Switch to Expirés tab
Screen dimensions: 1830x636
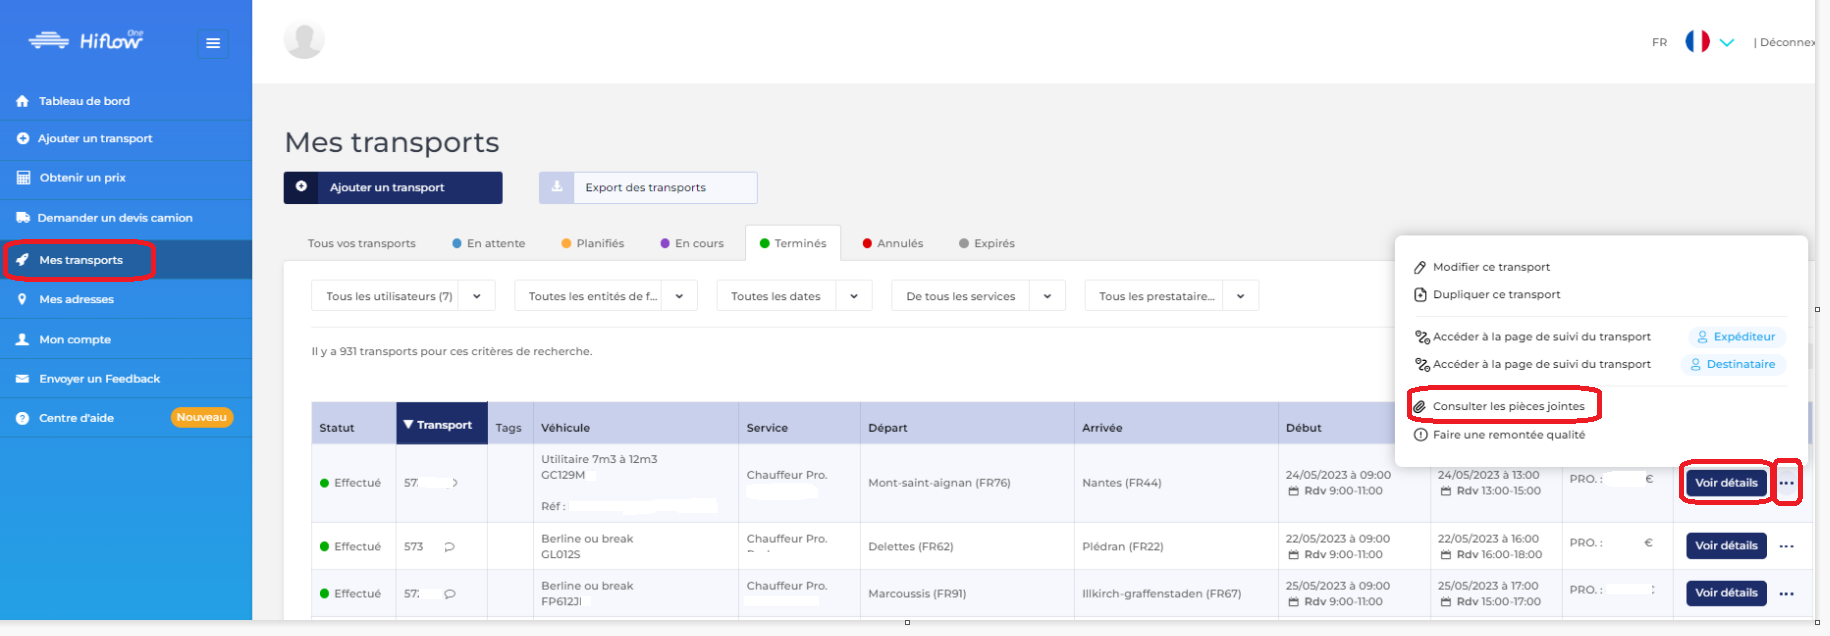(987, 244)
